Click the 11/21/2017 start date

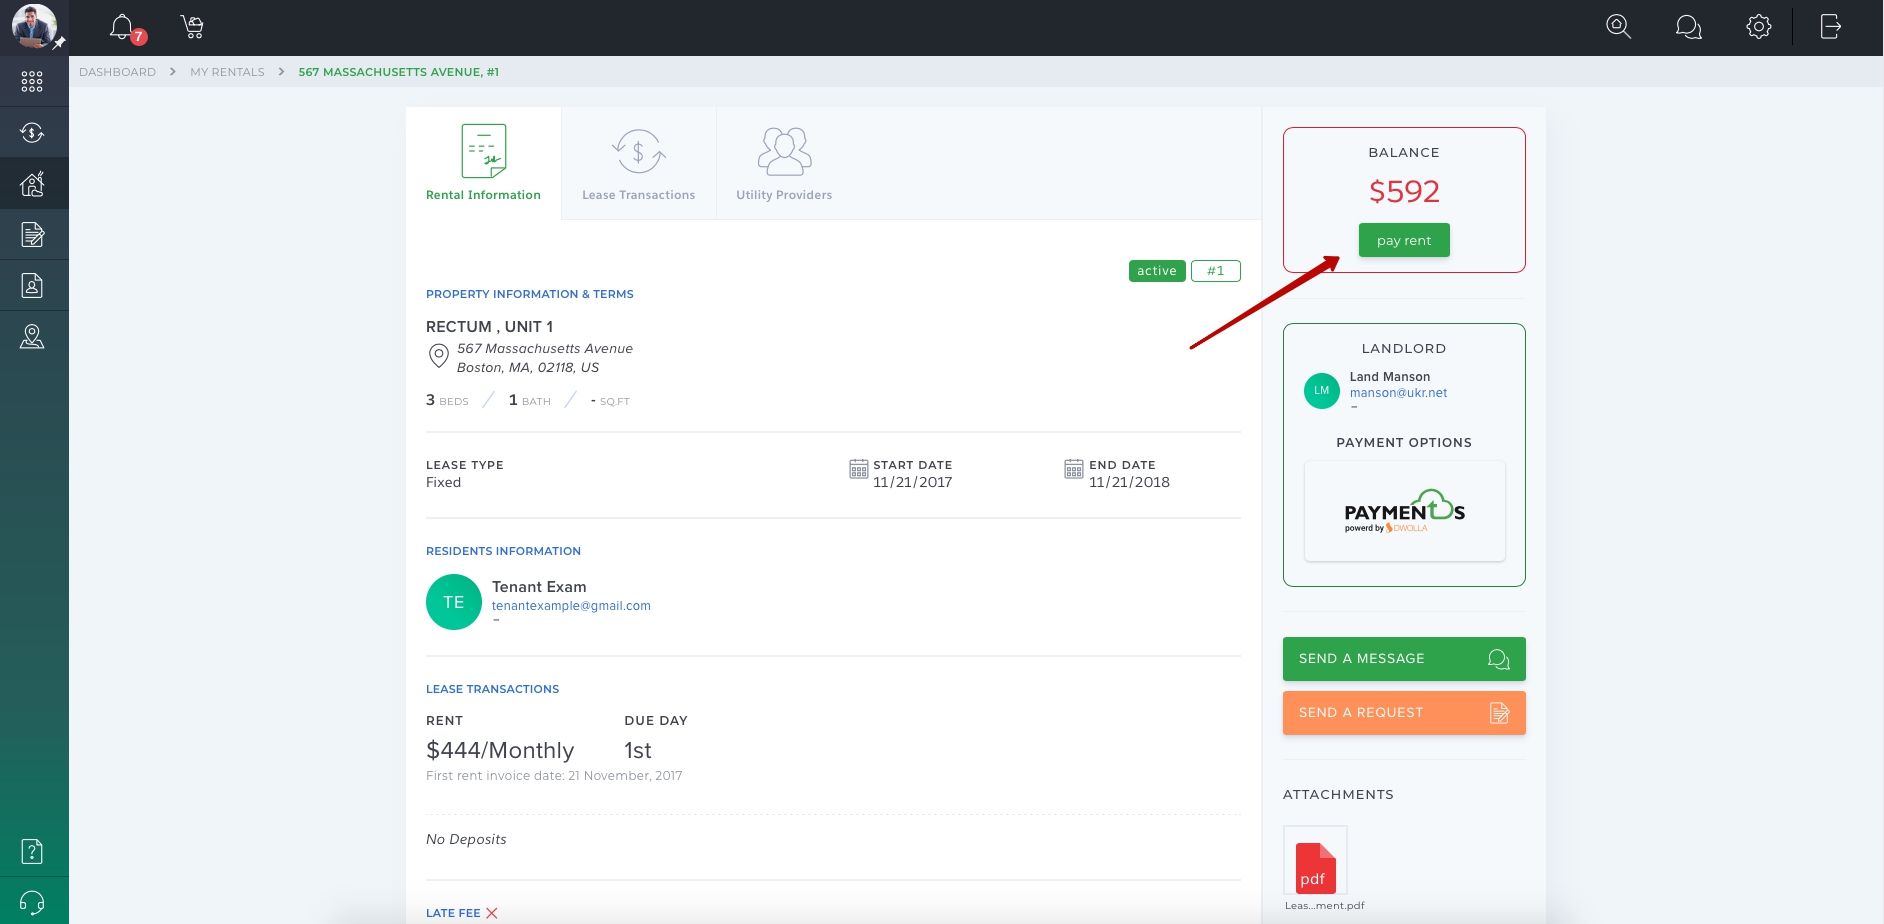[x=912, y=482]
